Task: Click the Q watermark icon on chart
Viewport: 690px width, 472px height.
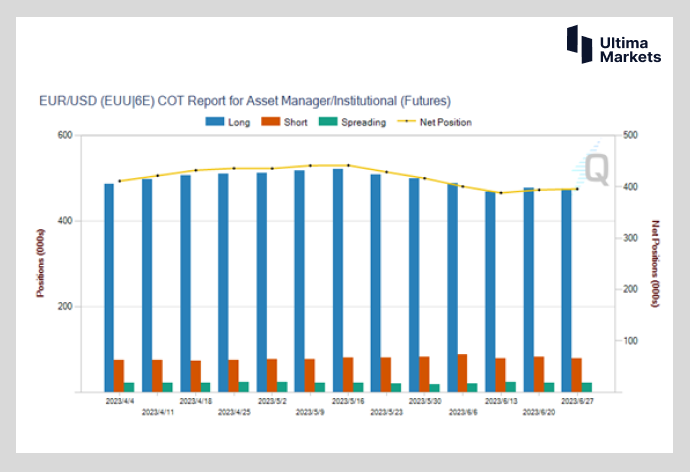Action: pos(596,168)
